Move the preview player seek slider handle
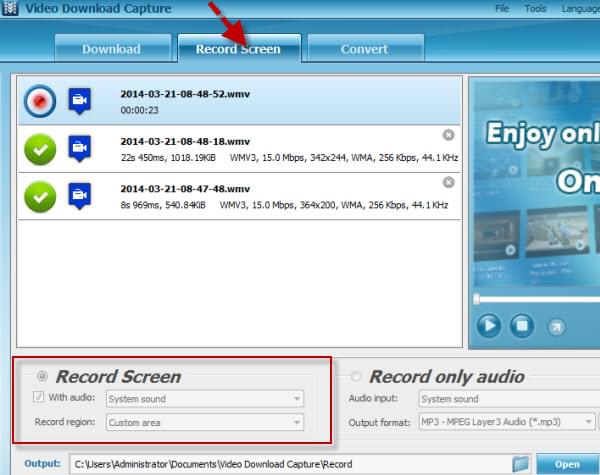 [x=476, y=299]
